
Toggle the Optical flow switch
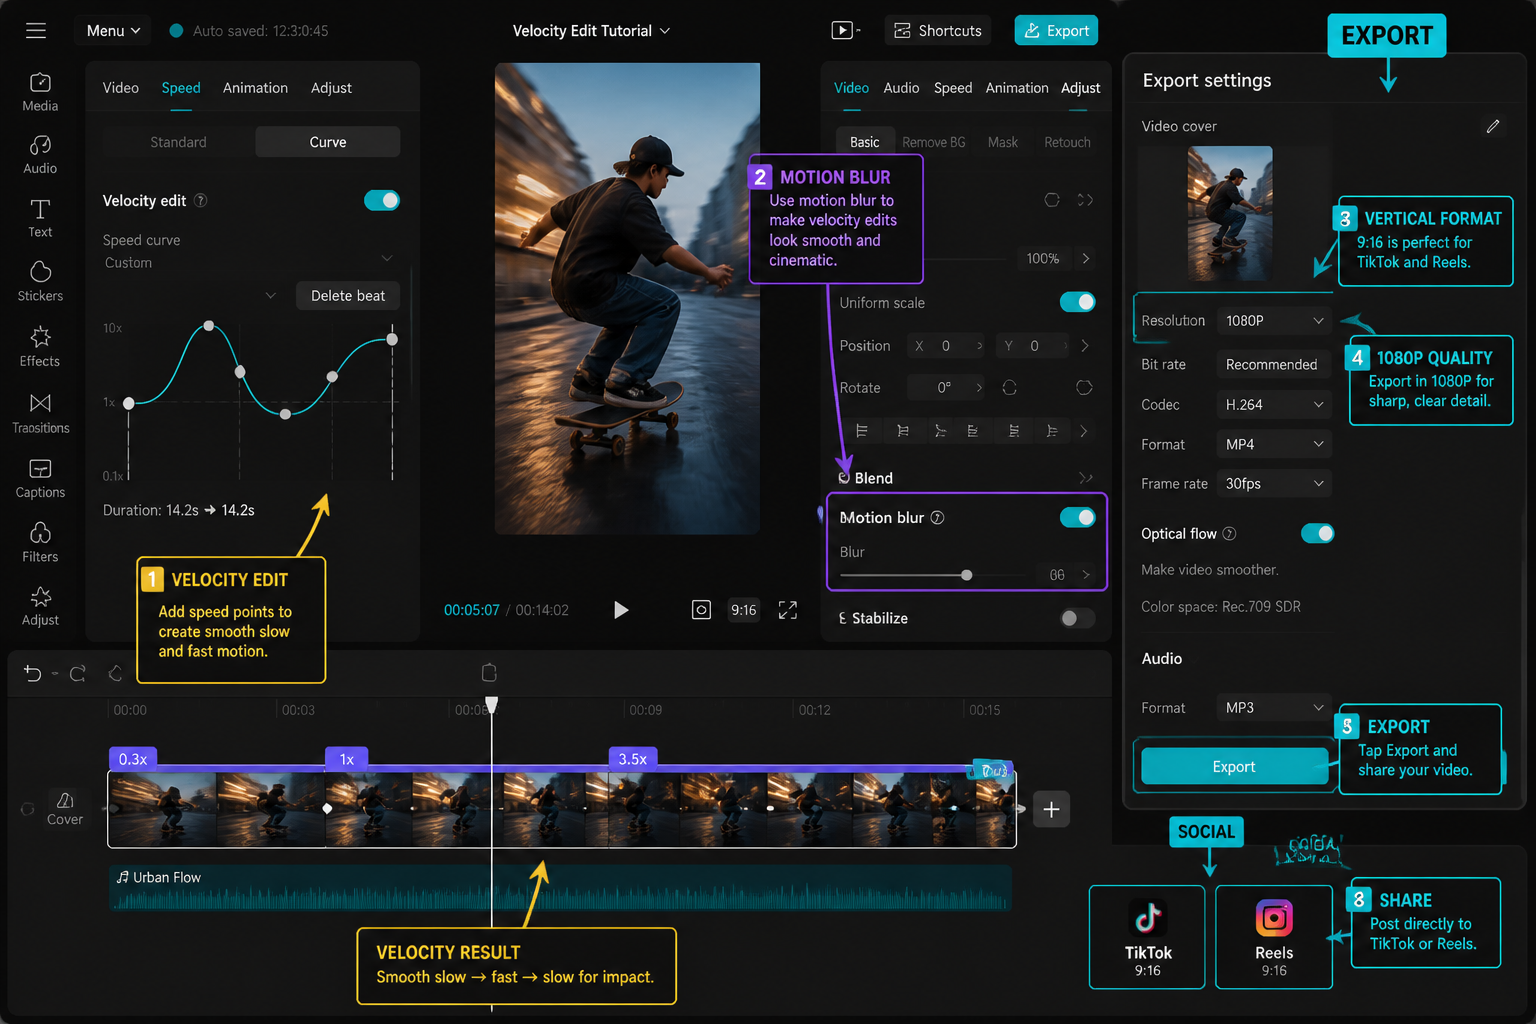click(1317, 533)
